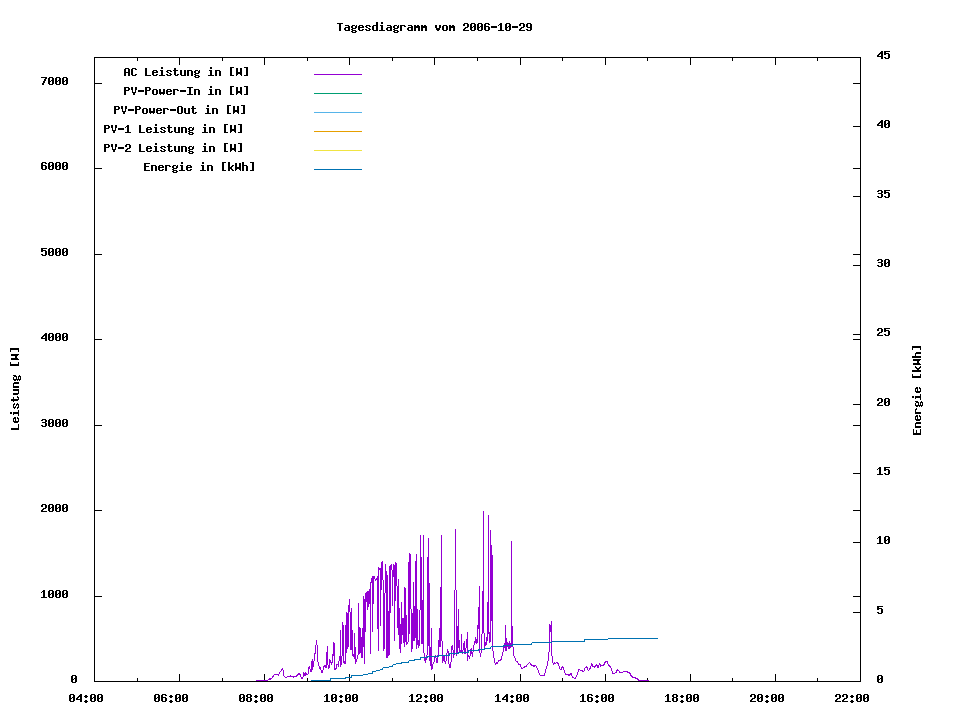Click the yellow PV-2 legend line sample
The width and height of the screenshot is (960, 720).
click(x=337, y=150)
